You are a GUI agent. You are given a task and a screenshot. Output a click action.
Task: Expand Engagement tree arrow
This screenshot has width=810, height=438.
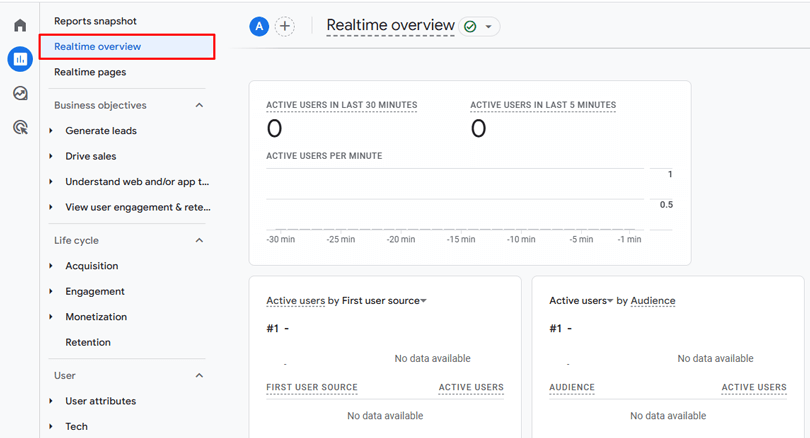click(x=51, y=291)
